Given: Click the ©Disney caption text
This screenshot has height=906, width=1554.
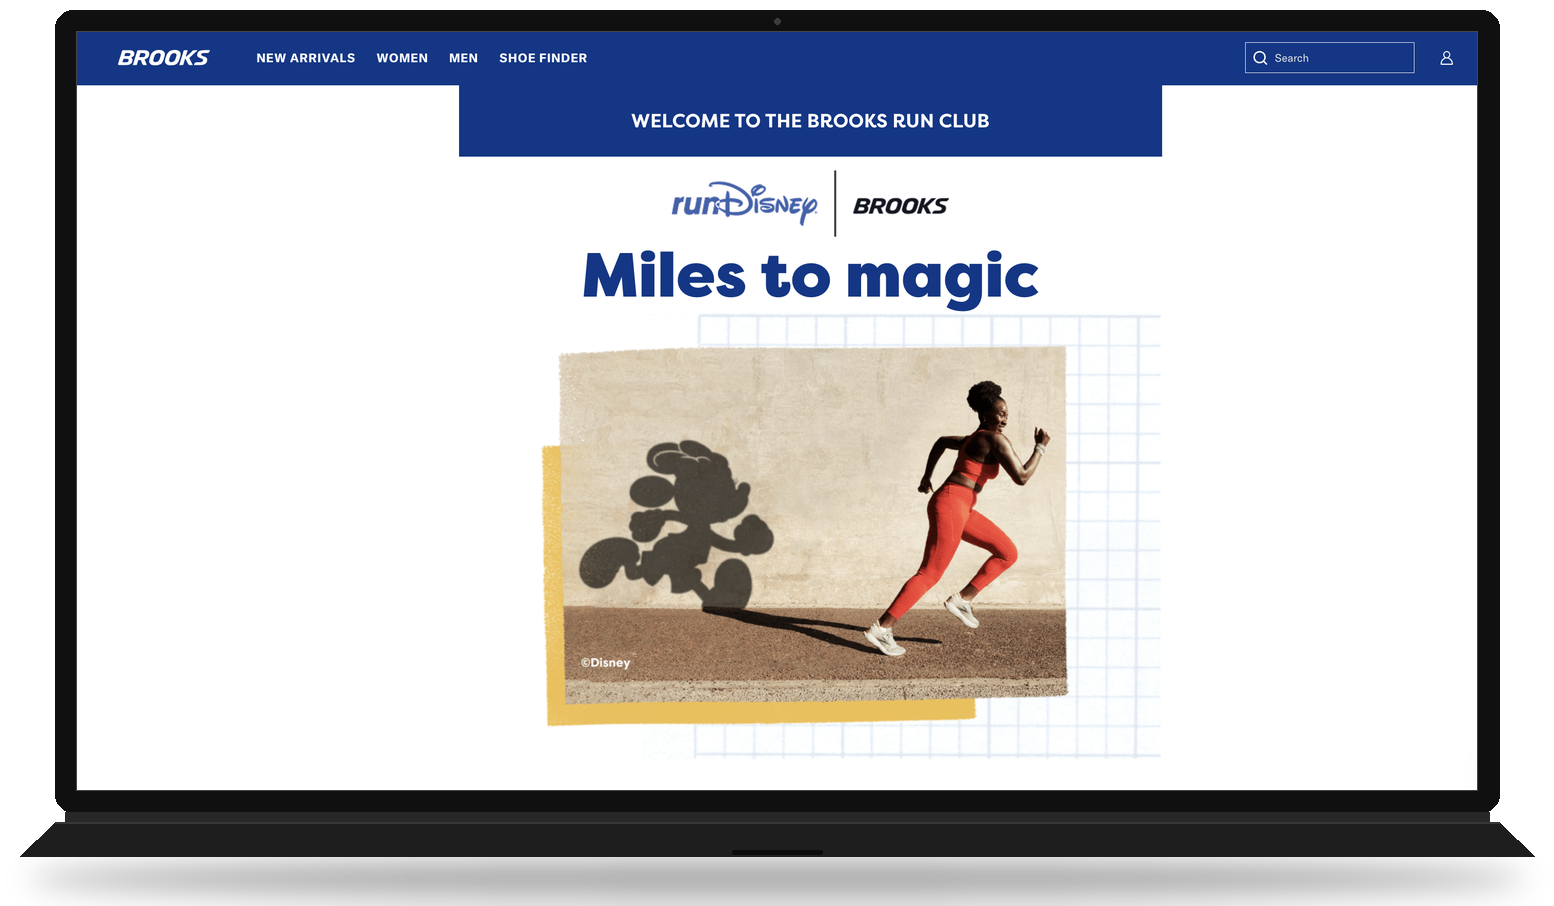Looking at the screenshot, I should pyautogui.click(x=606, y=663).
